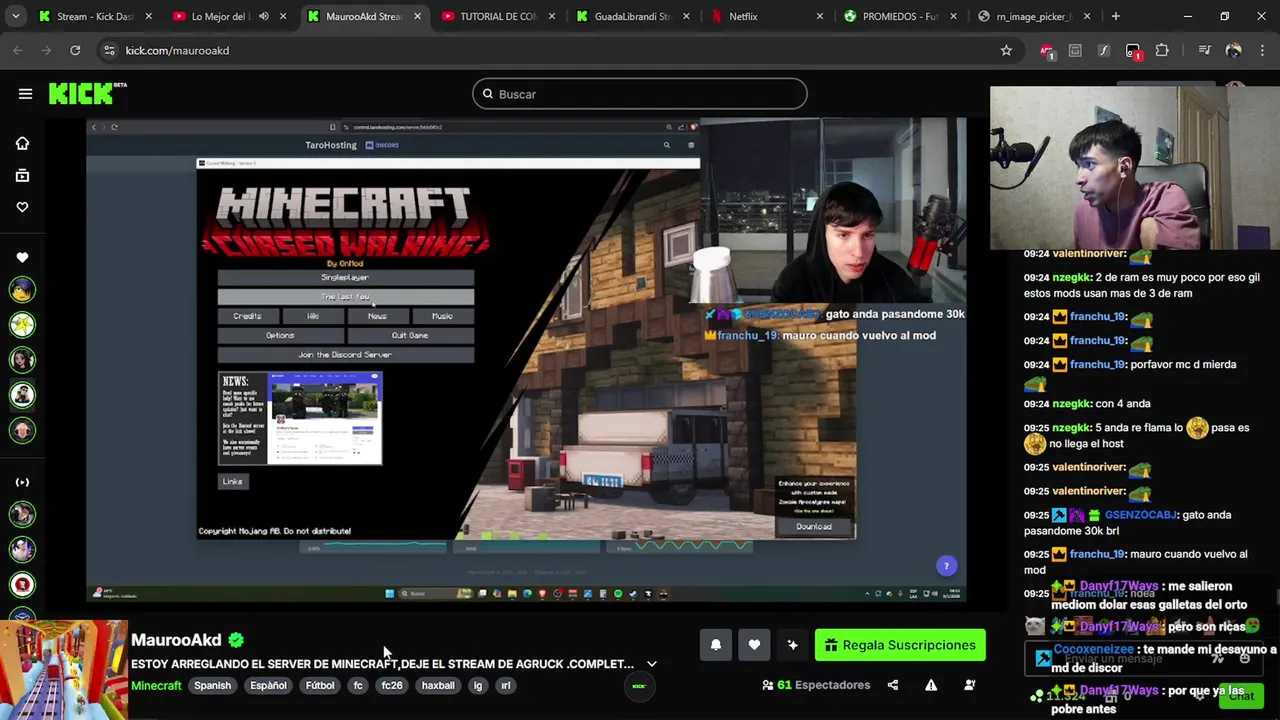Select the haxball tag
The height and width of the screenshot is (720, 1280).
tap(438, 686)
